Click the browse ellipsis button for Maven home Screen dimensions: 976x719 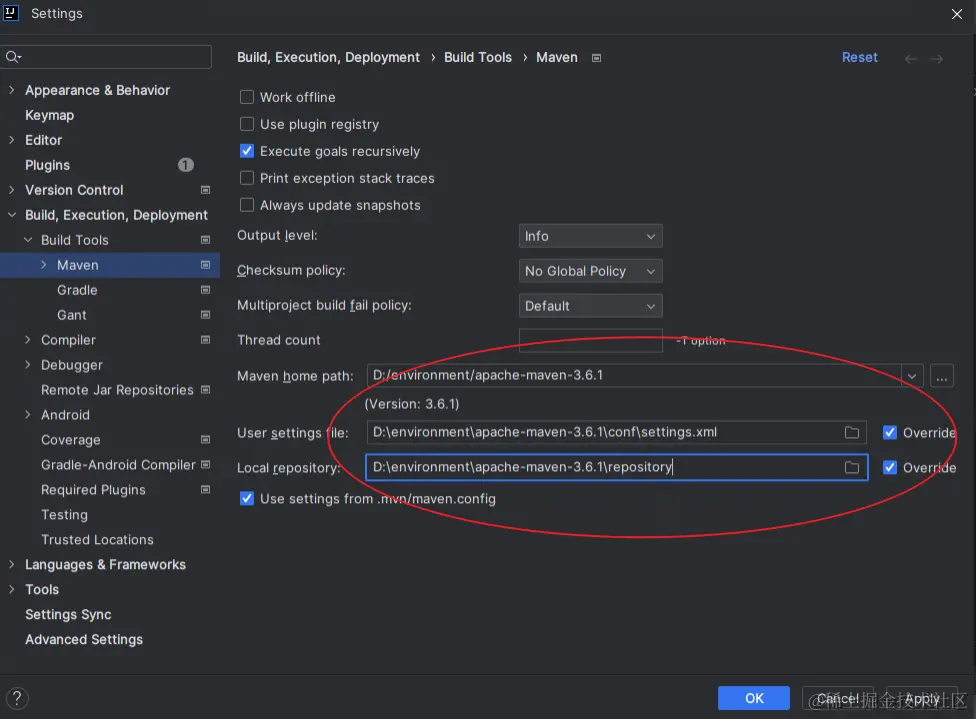[941, 376]
